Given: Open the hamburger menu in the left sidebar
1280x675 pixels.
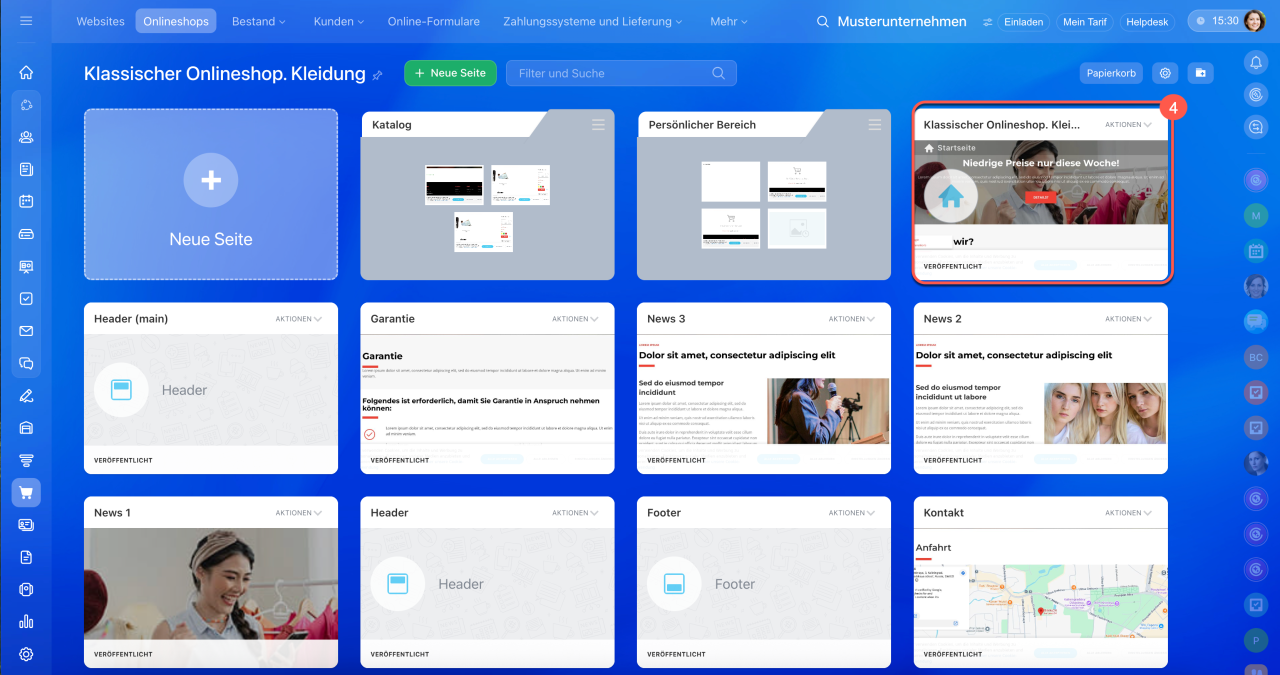Looking at the screenshot, I should [x=26, y=20].
